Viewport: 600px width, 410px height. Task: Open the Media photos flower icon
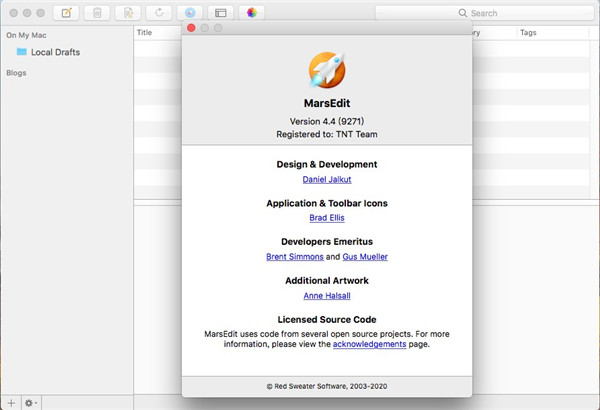(x=252, y=13)
